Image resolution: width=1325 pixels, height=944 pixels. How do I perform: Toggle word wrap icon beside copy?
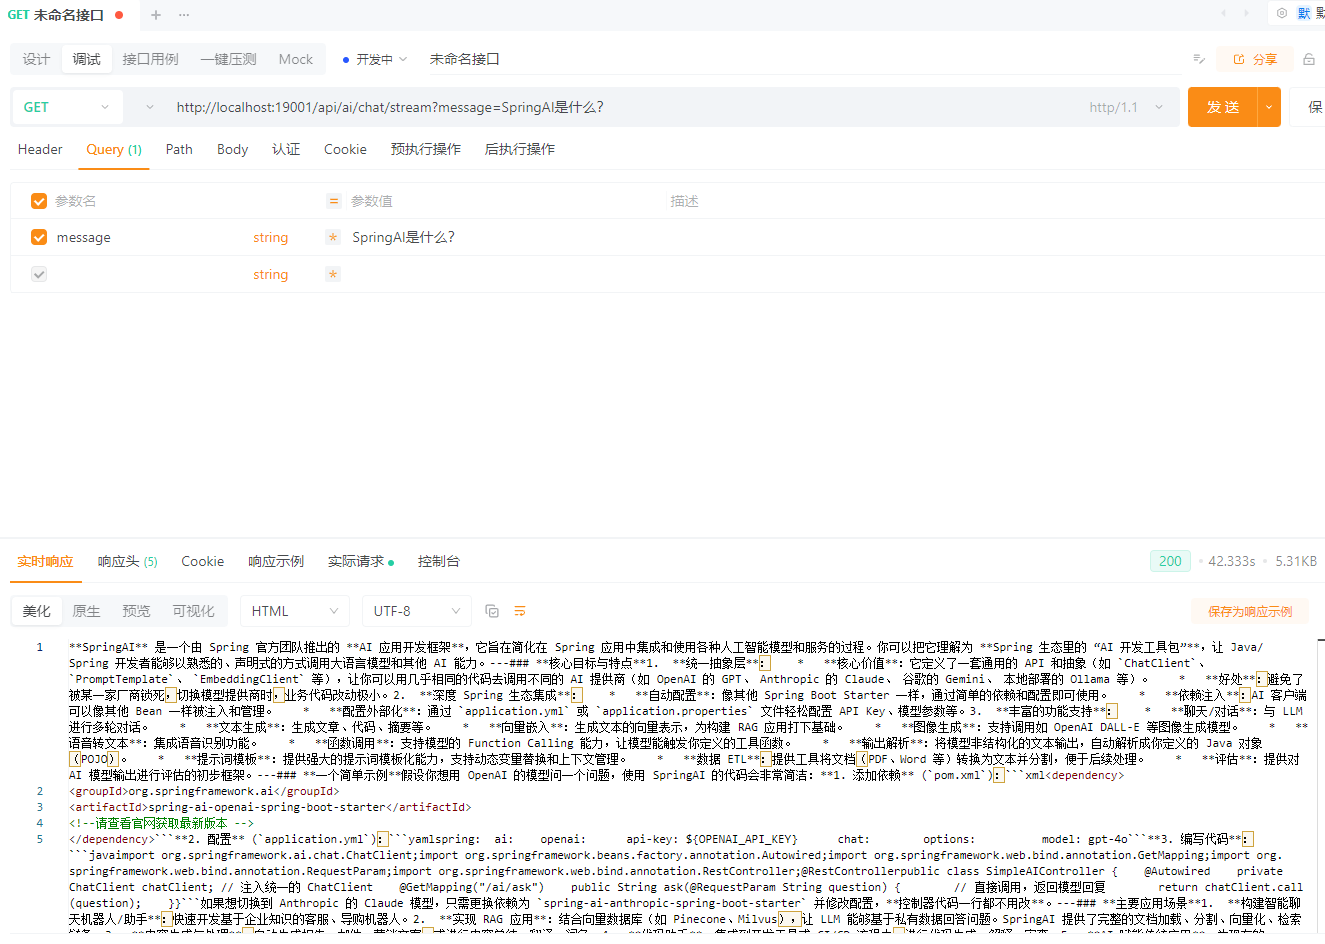[520, 611]
